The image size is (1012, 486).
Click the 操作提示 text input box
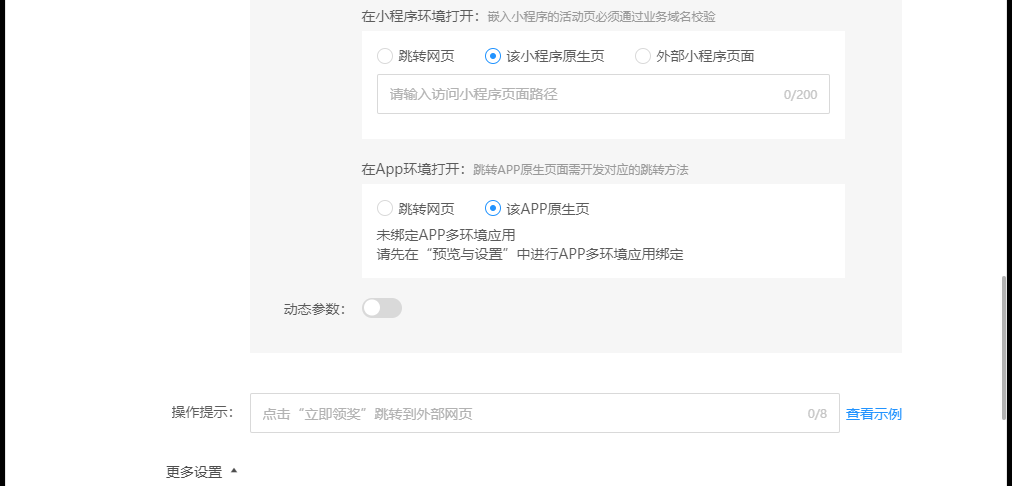(x=545, y=413)
